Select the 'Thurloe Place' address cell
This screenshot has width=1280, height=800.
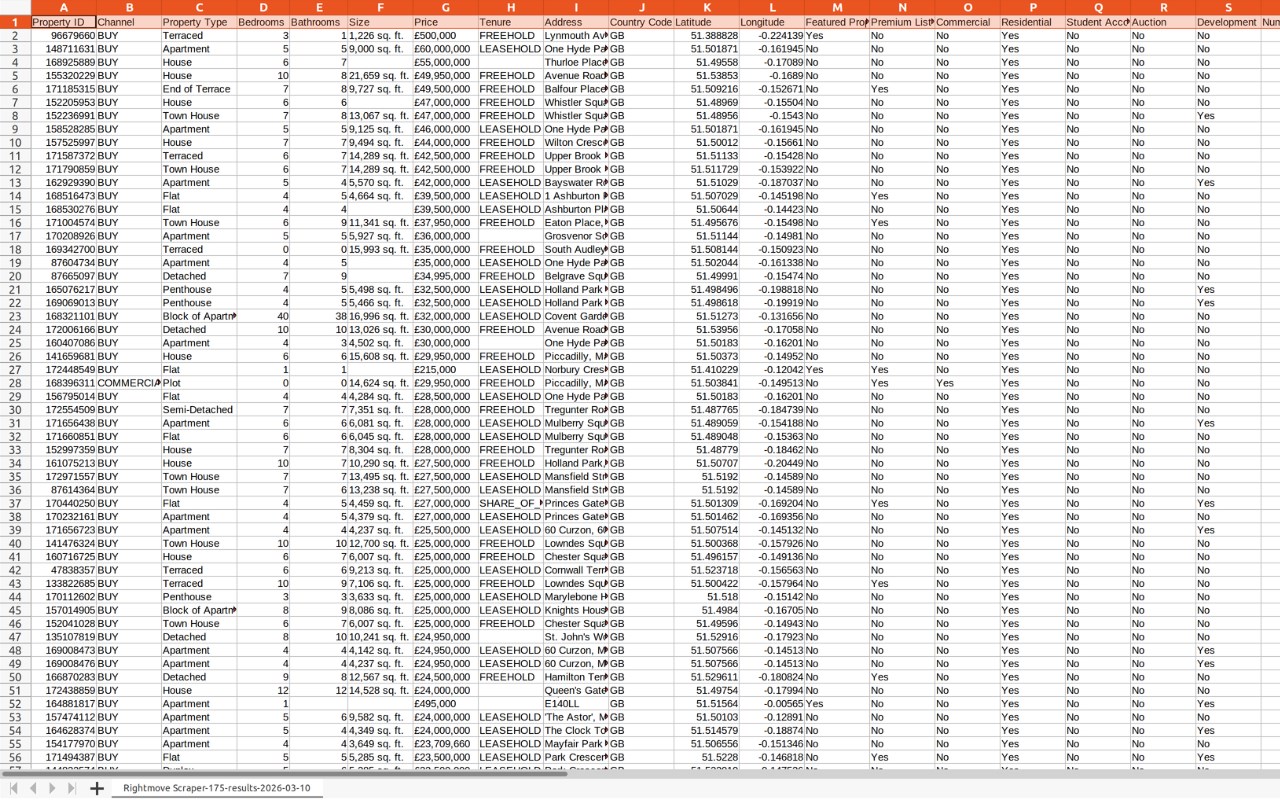click(575, 62)
